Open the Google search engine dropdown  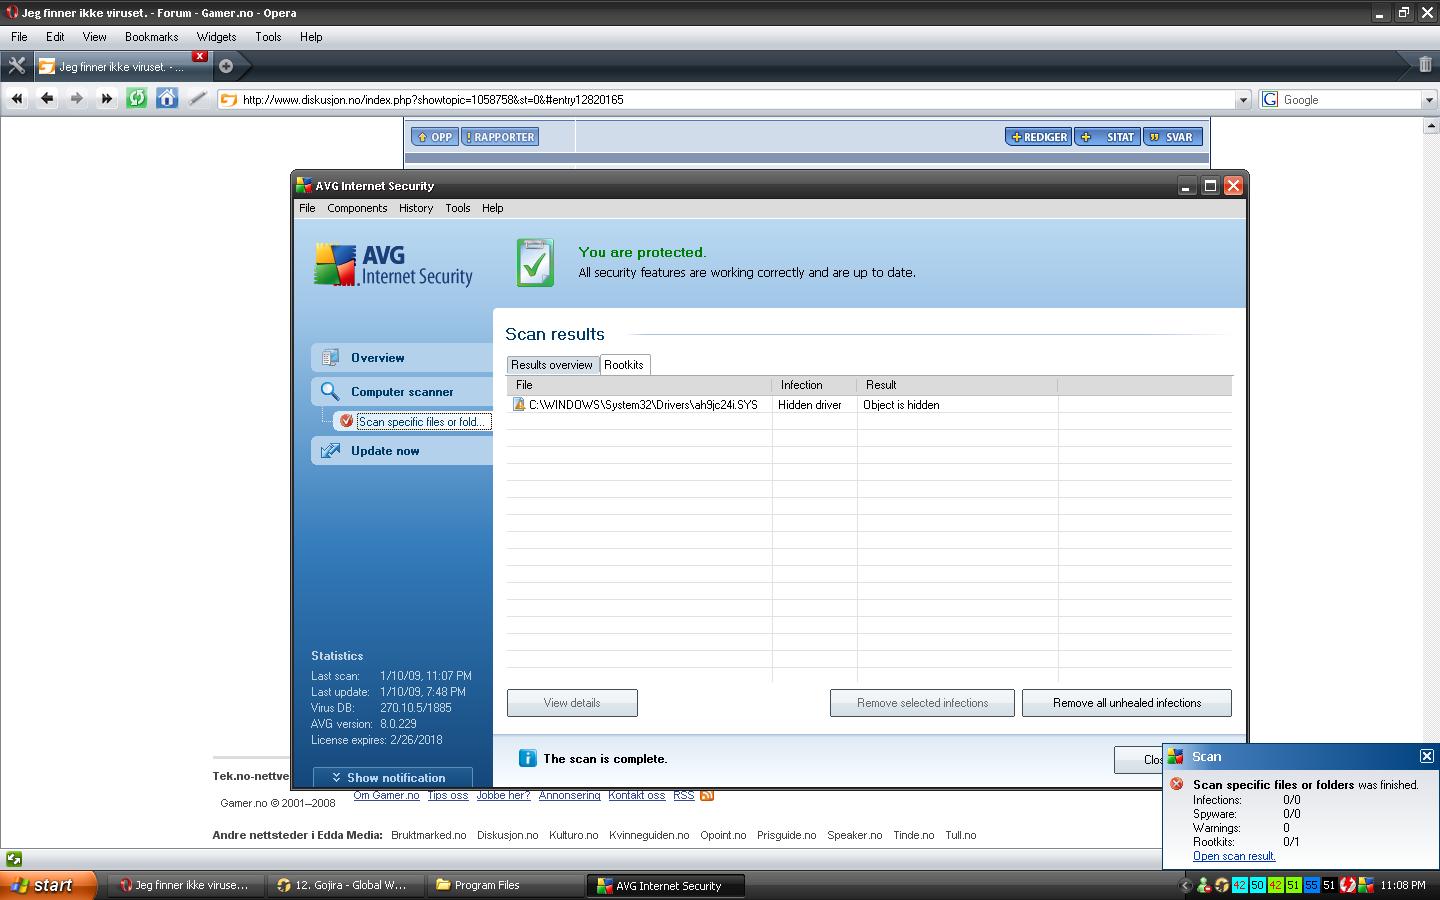[1429, 100]
